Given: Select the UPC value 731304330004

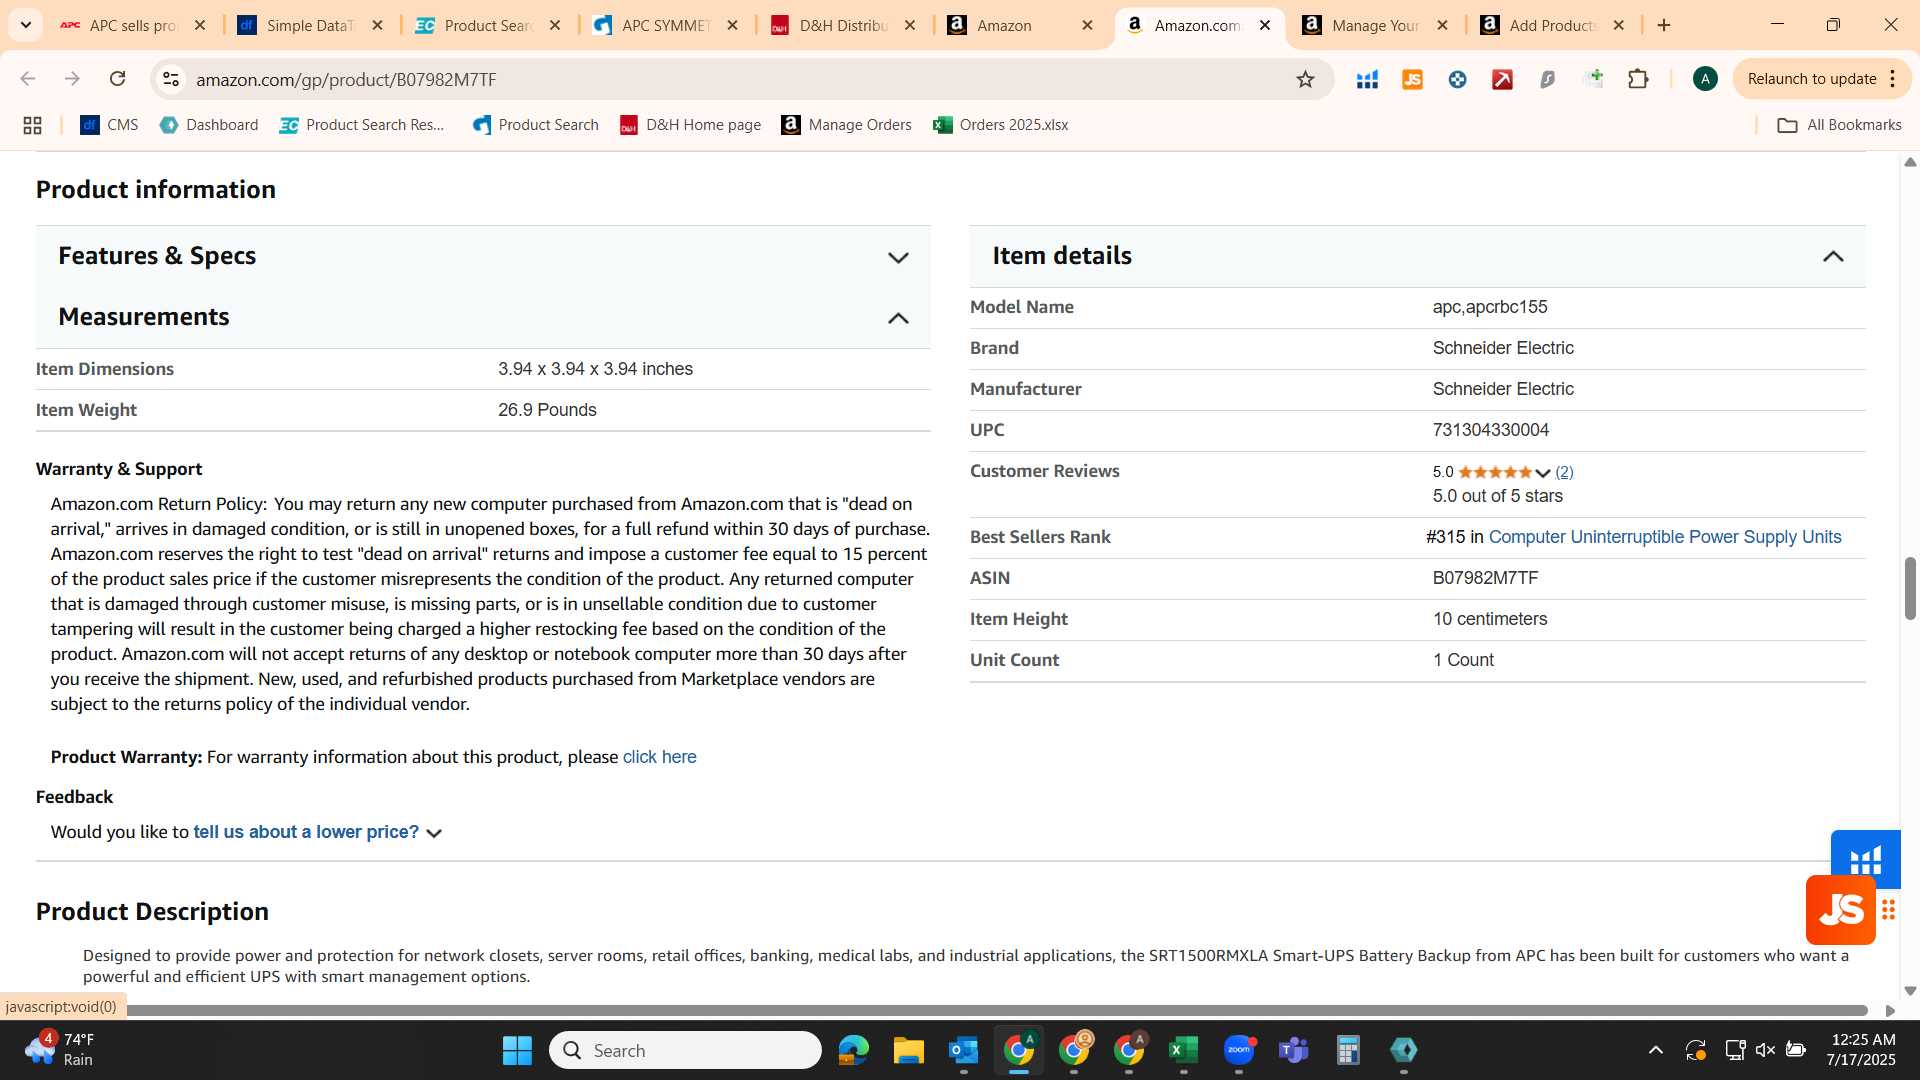Looking at the screenshot, I should click(1490, 430).
